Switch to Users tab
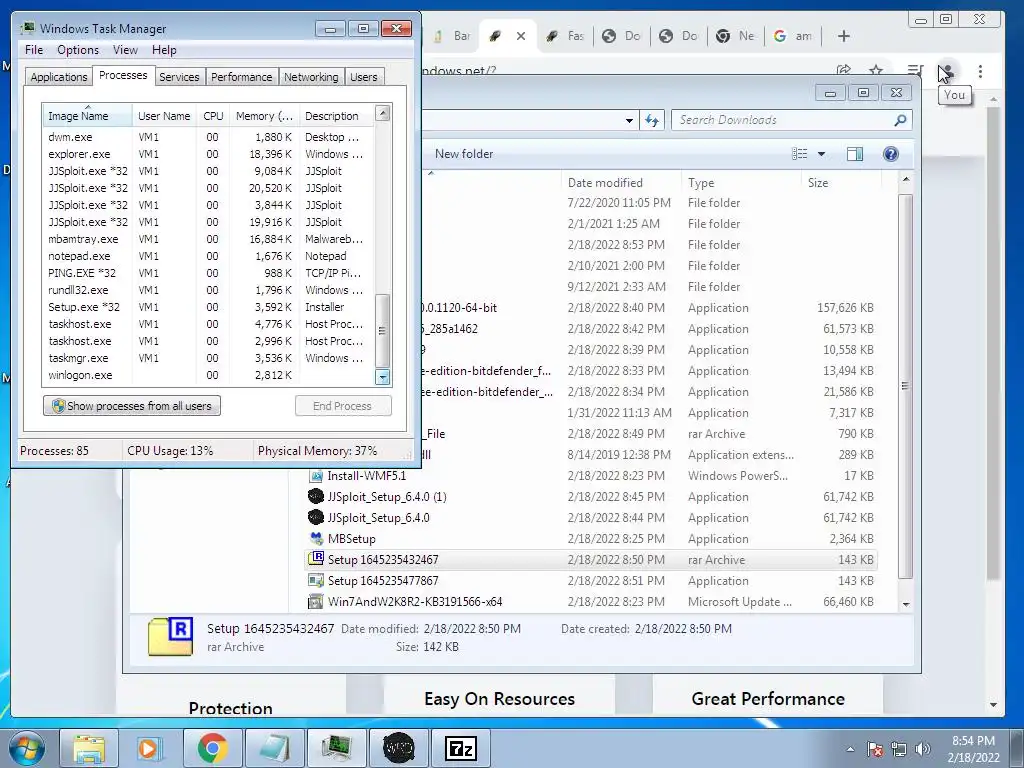Viewport: 1024px width, 768px height. click(363, 76)
